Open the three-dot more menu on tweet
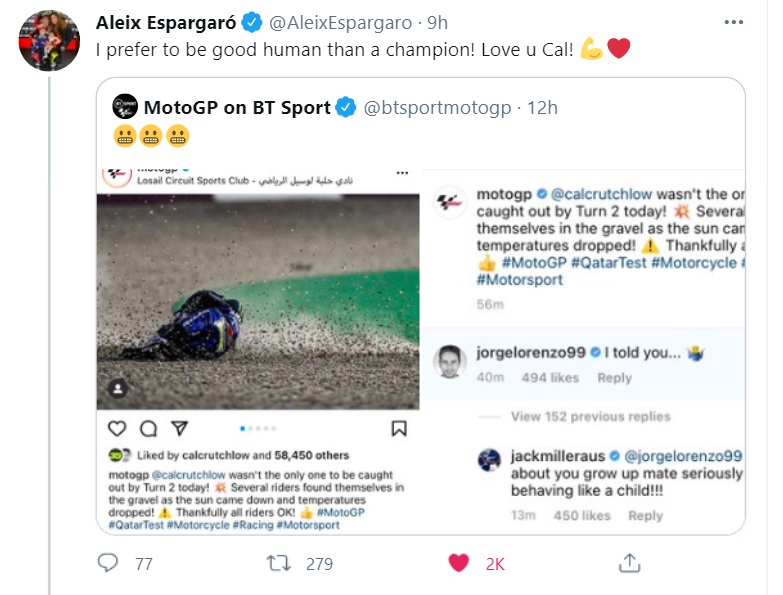Screen dimensions: 783x595 [734, 22]
